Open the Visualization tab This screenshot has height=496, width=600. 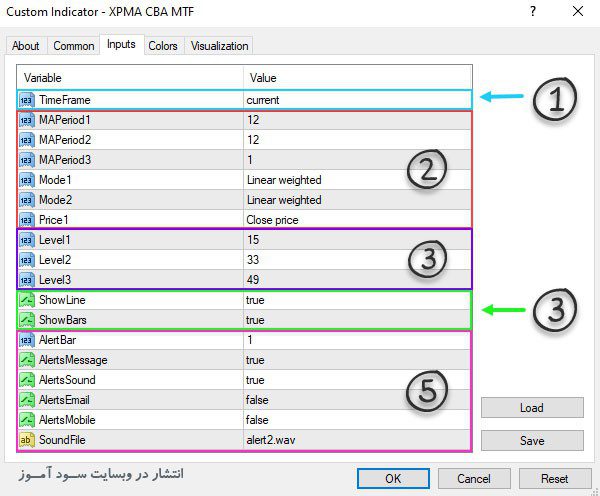220,46
